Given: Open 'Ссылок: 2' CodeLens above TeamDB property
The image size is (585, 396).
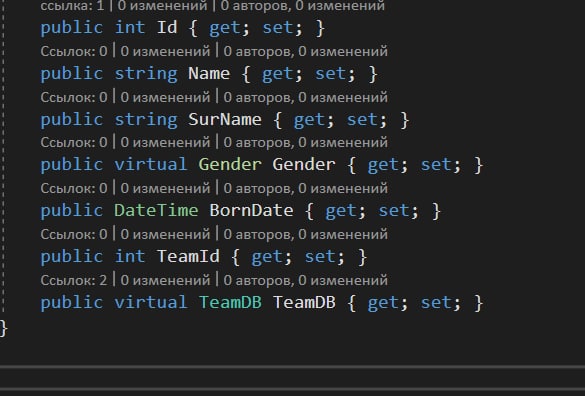Looking at the screenshot, I should pos(74,280).
